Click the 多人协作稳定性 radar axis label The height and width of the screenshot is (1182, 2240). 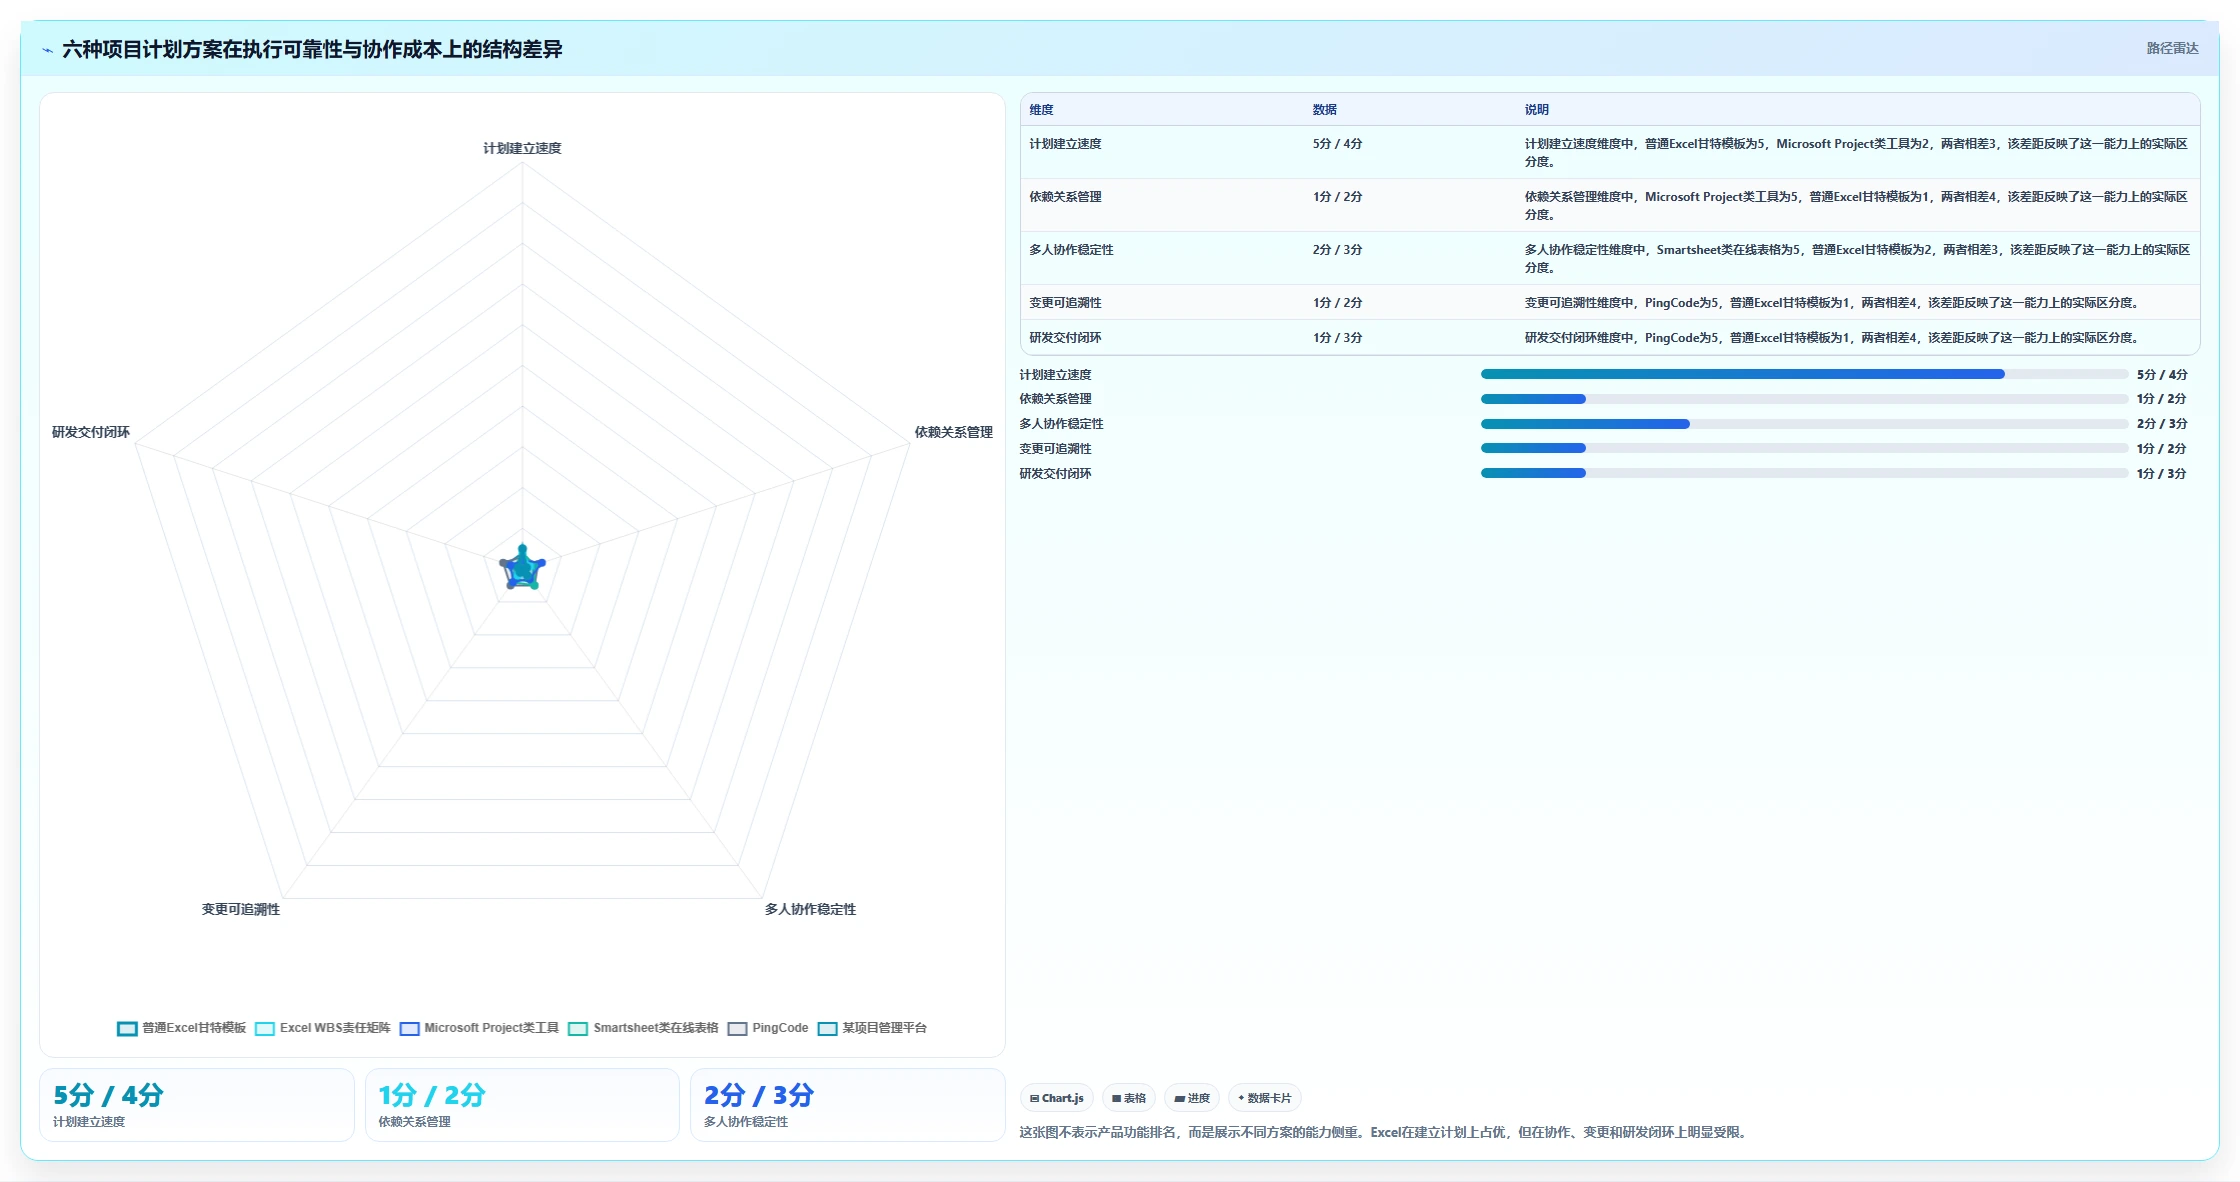tap(810, 909)
